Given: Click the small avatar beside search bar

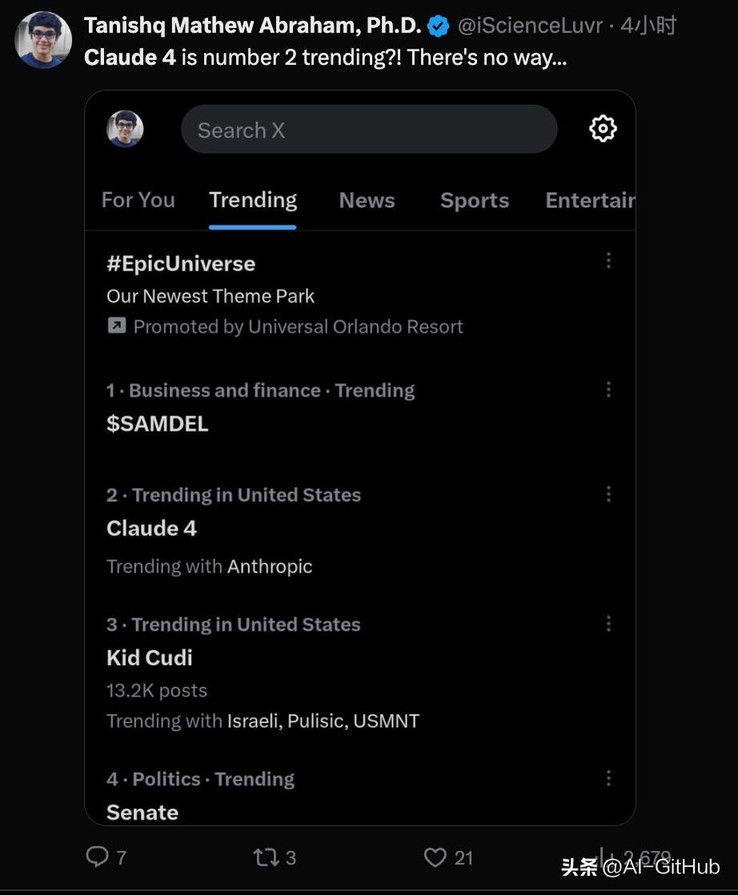Looking at the screenshot, I should pyautogui.click(x=125, y=129).
